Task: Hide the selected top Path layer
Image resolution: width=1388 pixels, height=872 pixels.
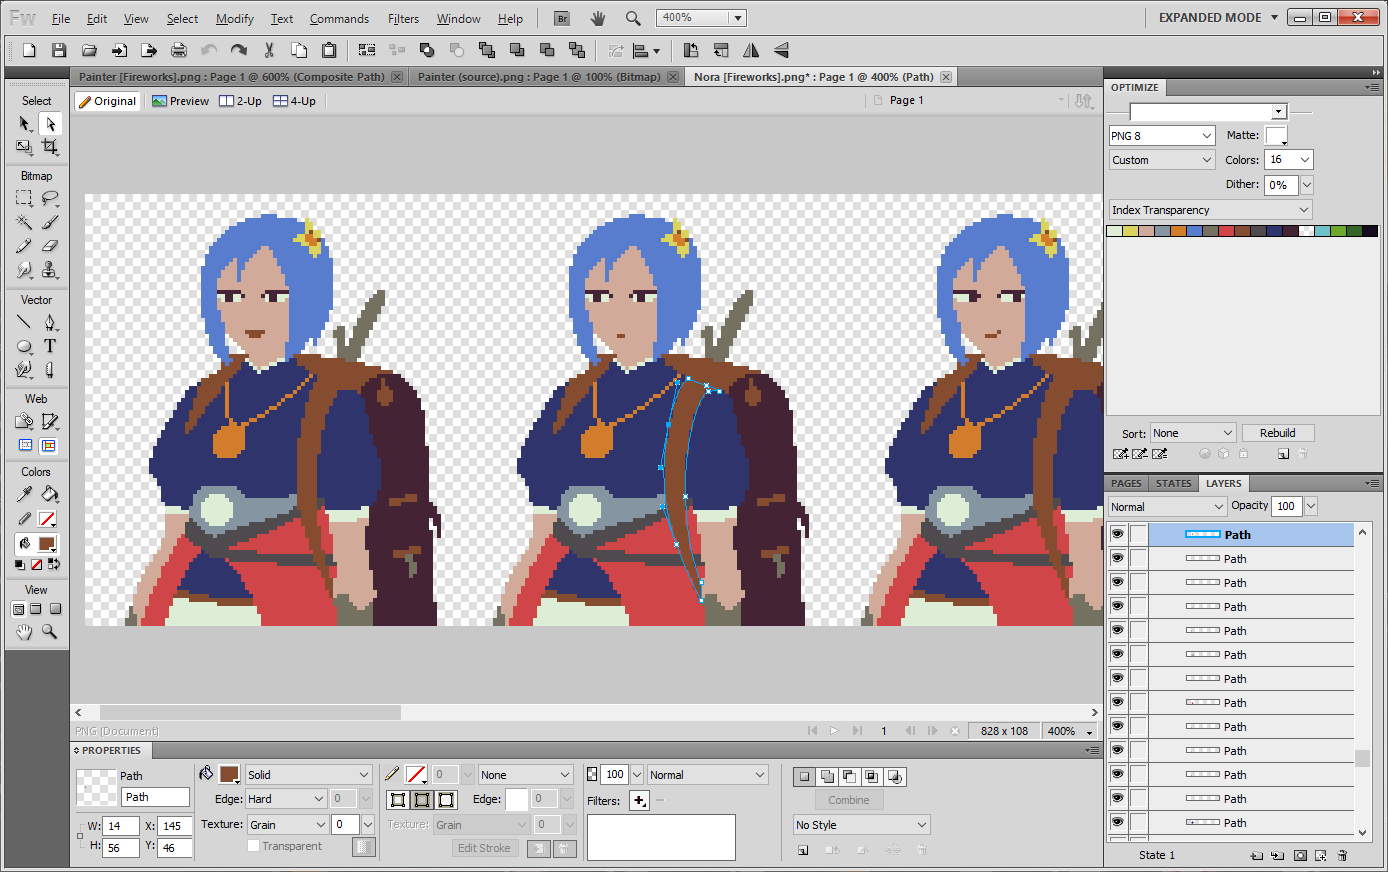Action: coord(1117,535)
